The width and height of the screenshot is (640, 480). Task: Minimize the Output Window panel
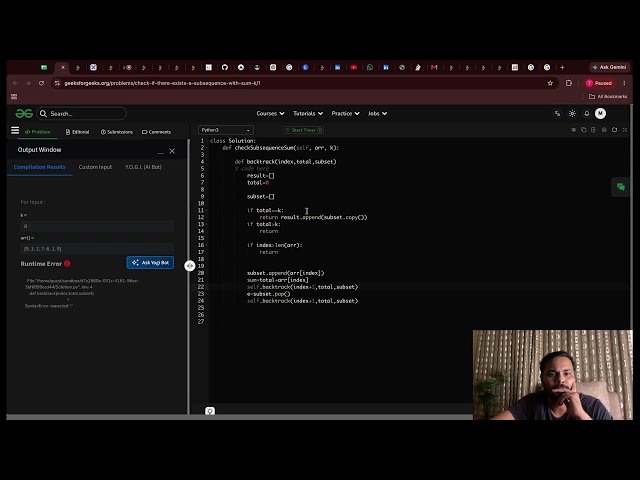160,153
